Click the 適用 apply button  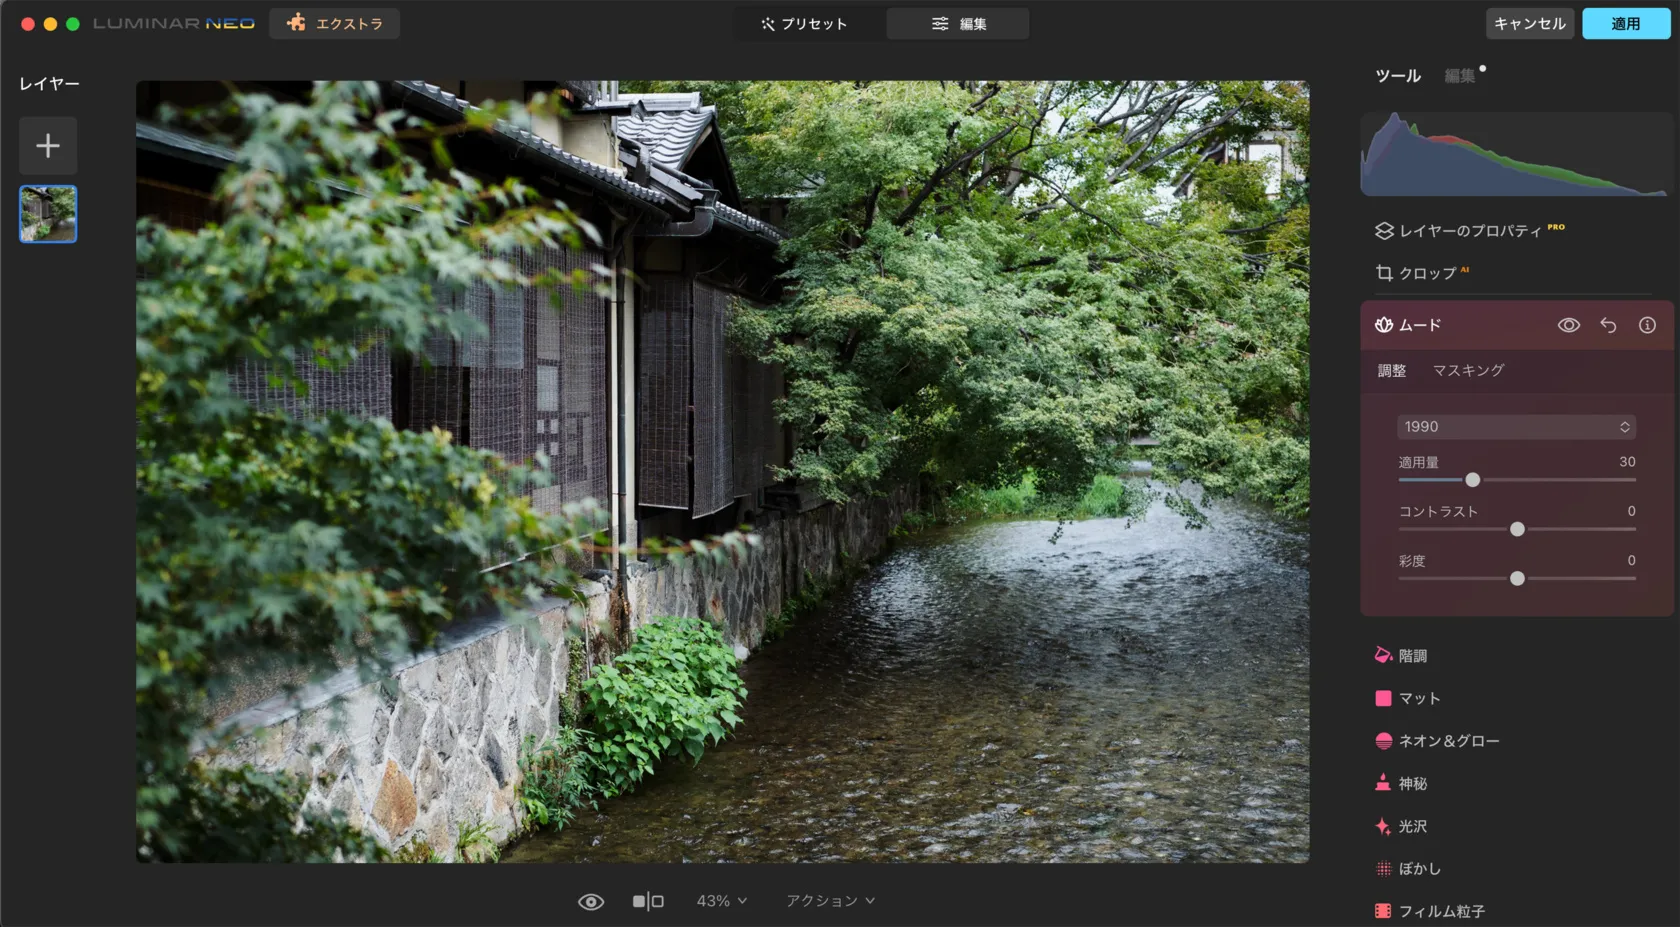1625,24
